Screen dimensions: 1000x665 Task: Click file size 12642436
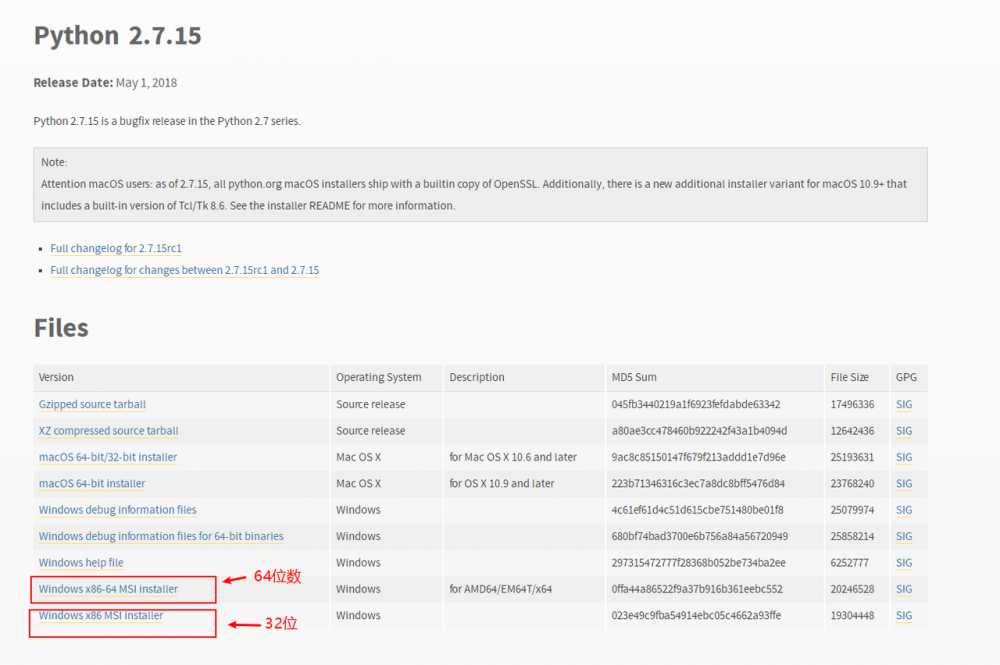[x=852, y=430]
